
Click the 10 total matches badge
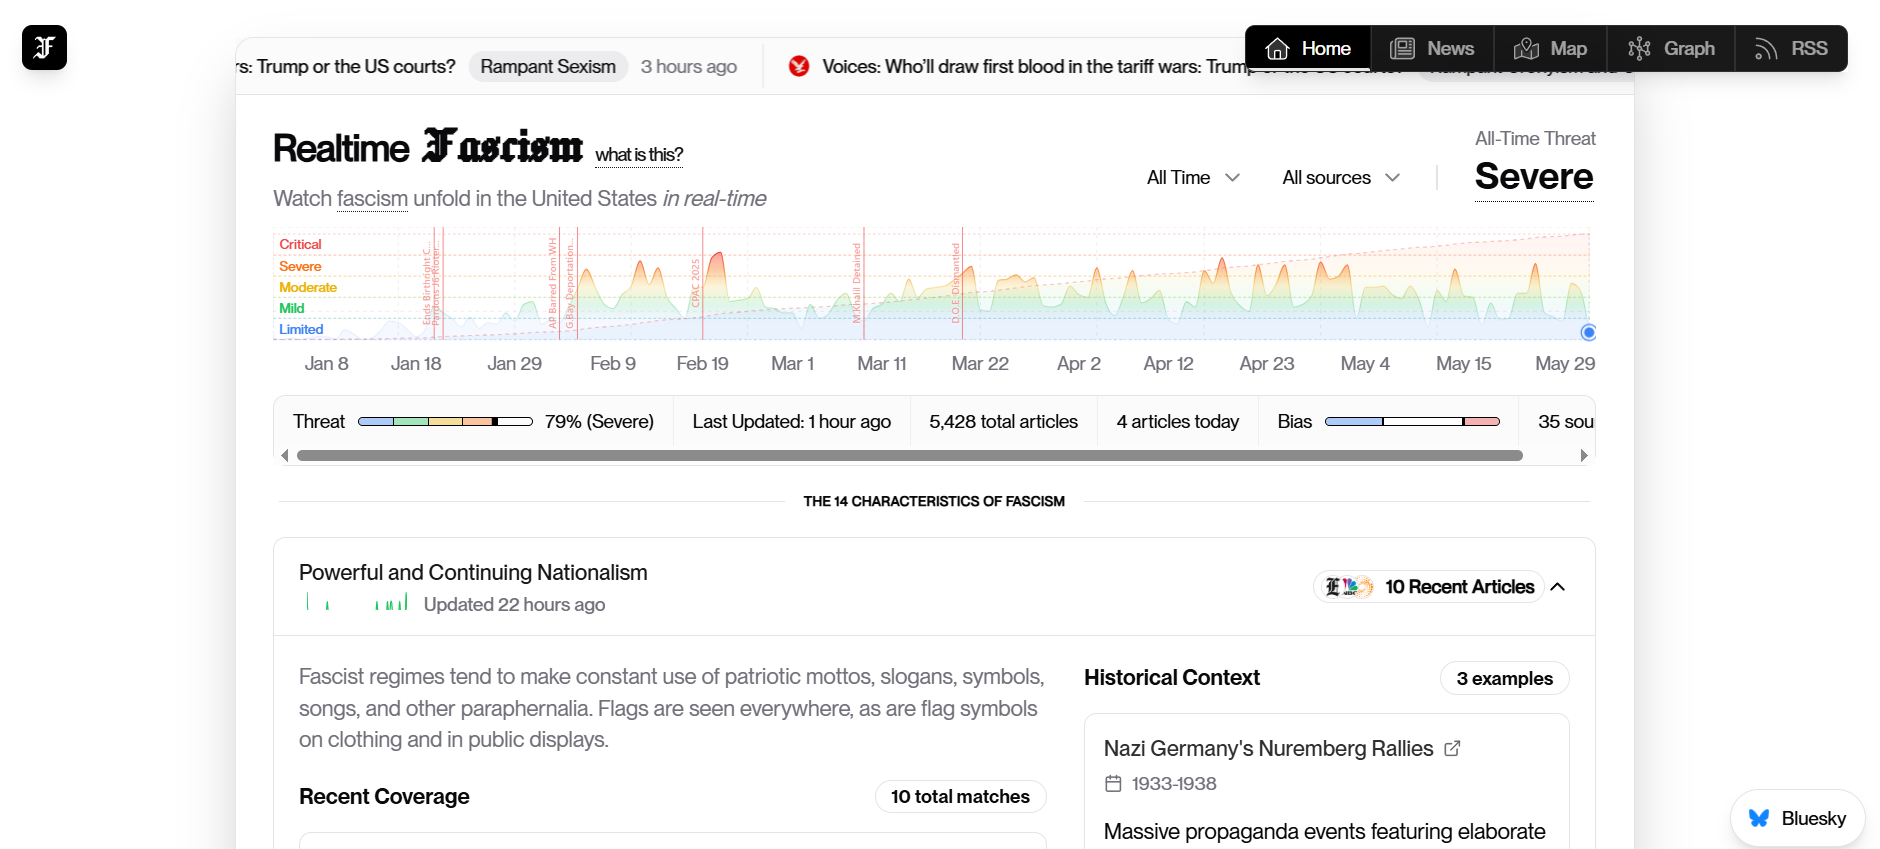(960, 796)
